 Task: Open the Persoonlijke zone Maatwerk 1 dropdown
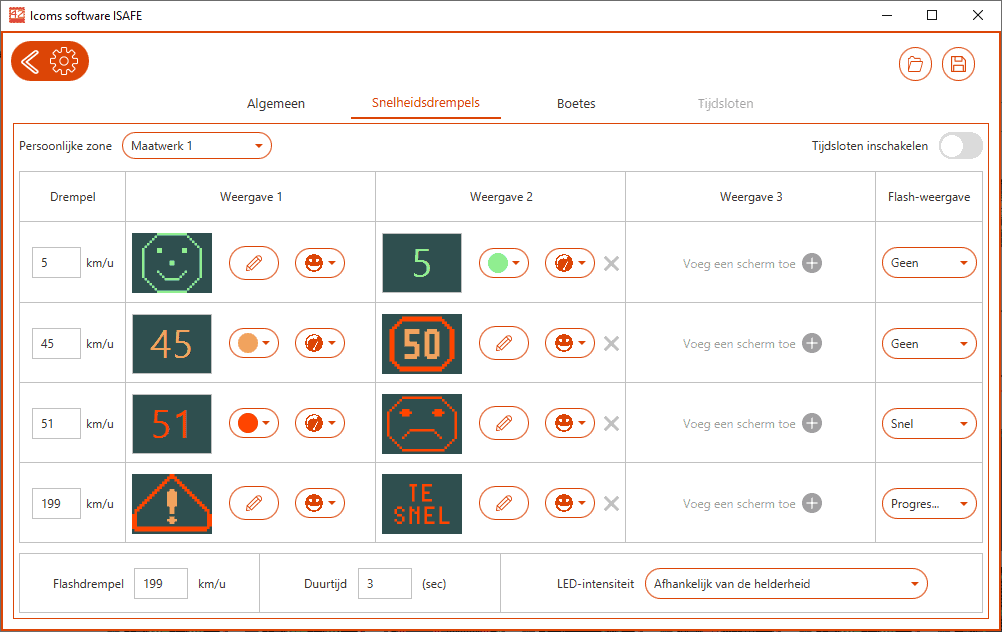click(x=197, y=146)
